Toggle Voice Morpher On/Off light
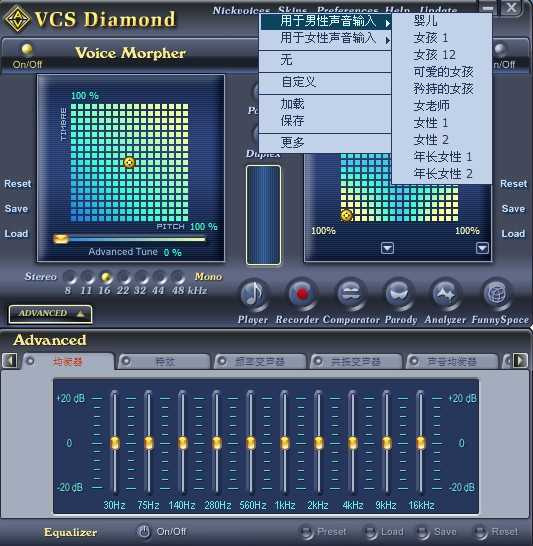This screenshot has width=533, height=546. pyautogui.click(x=26, y=49)
